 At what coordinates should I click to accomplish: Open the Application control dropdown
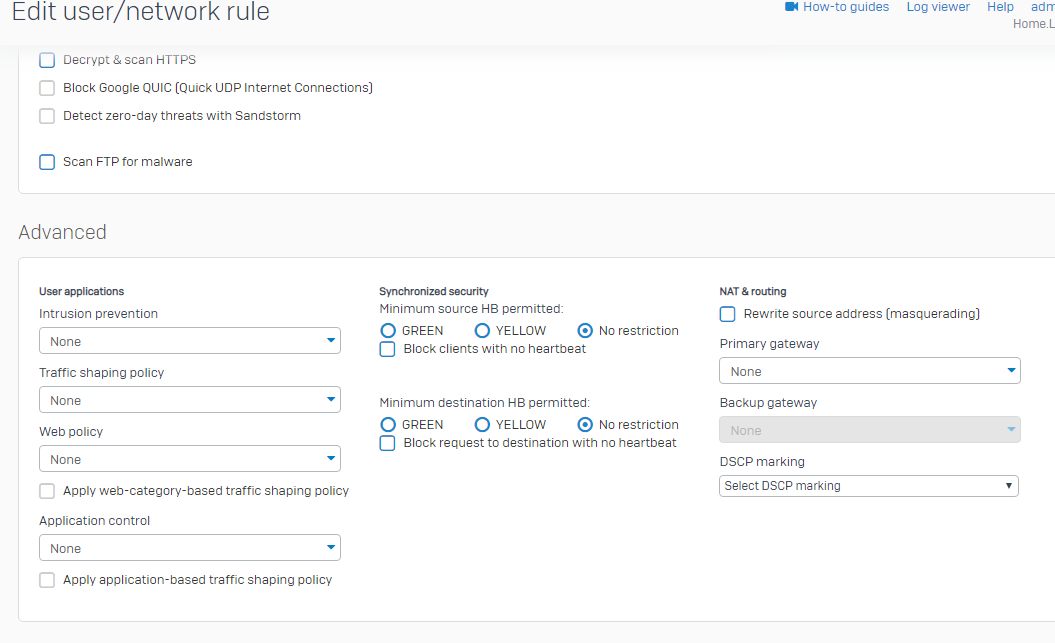tap(189, 548)
